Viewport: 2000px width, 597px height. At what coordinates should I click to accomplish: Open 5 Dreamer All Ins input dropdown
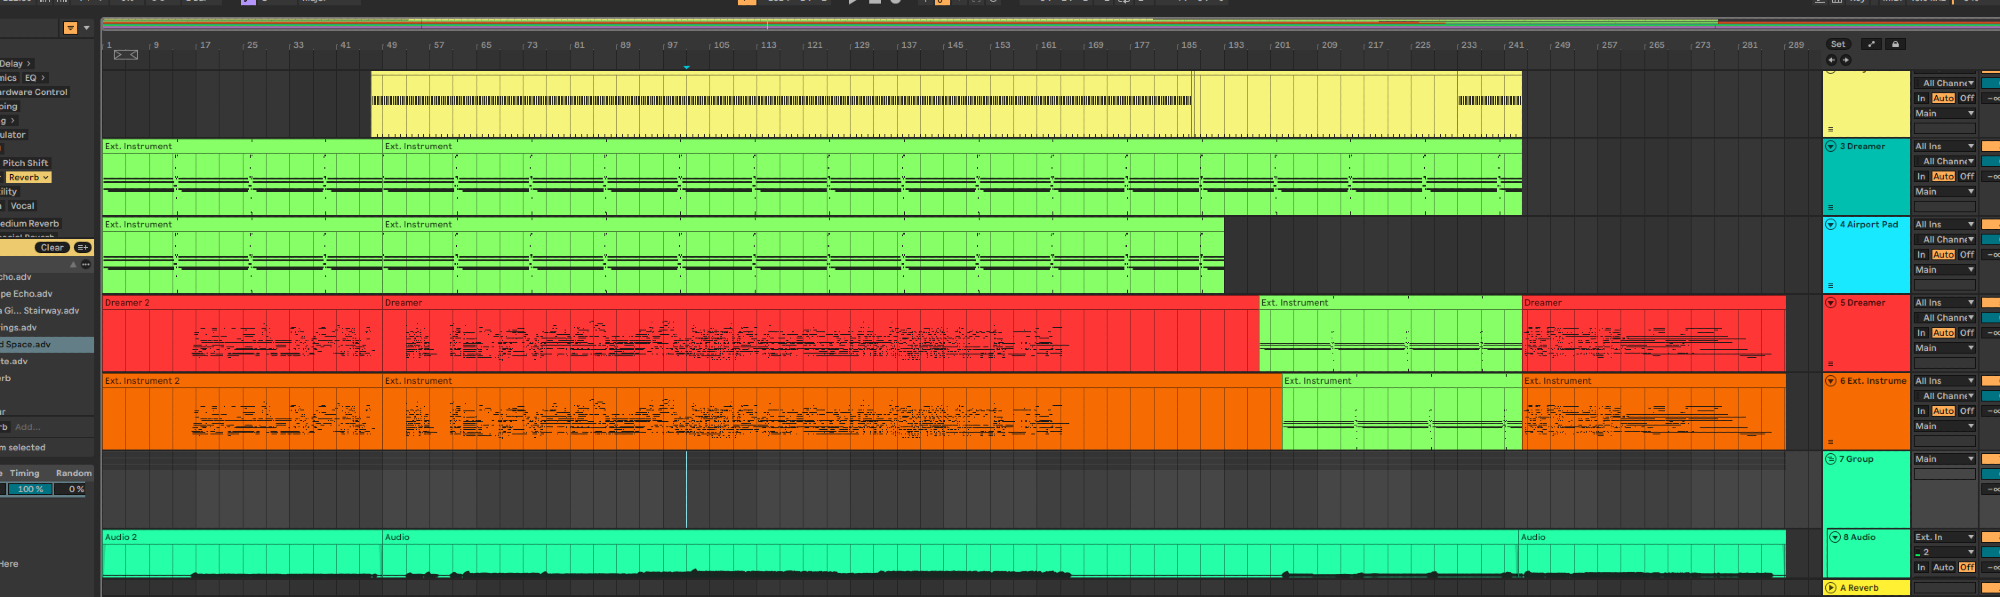pos(1944,302)
